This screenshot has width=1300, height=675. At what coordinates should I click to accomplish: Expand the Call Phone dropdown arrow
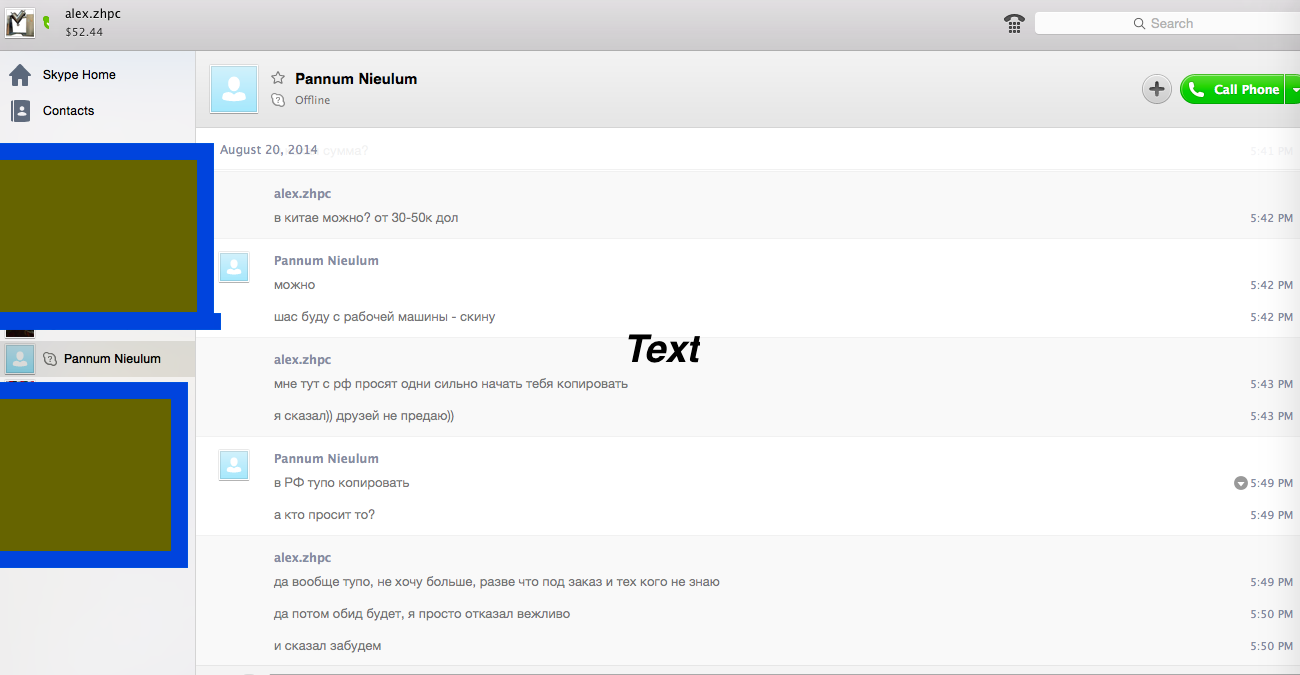(x=1291, y=89)
